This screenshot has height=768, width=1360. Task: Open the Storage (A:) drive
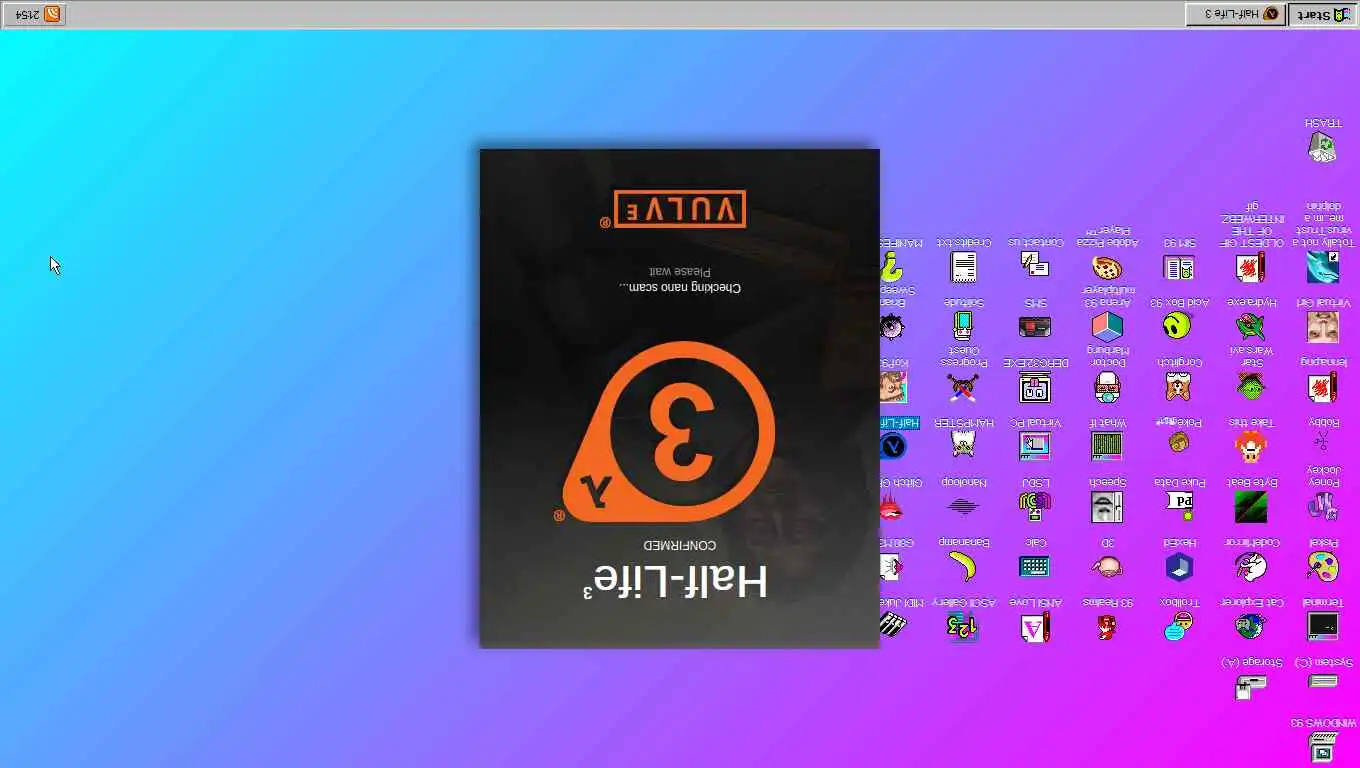pyautogui.click(x=1250, y=686)
